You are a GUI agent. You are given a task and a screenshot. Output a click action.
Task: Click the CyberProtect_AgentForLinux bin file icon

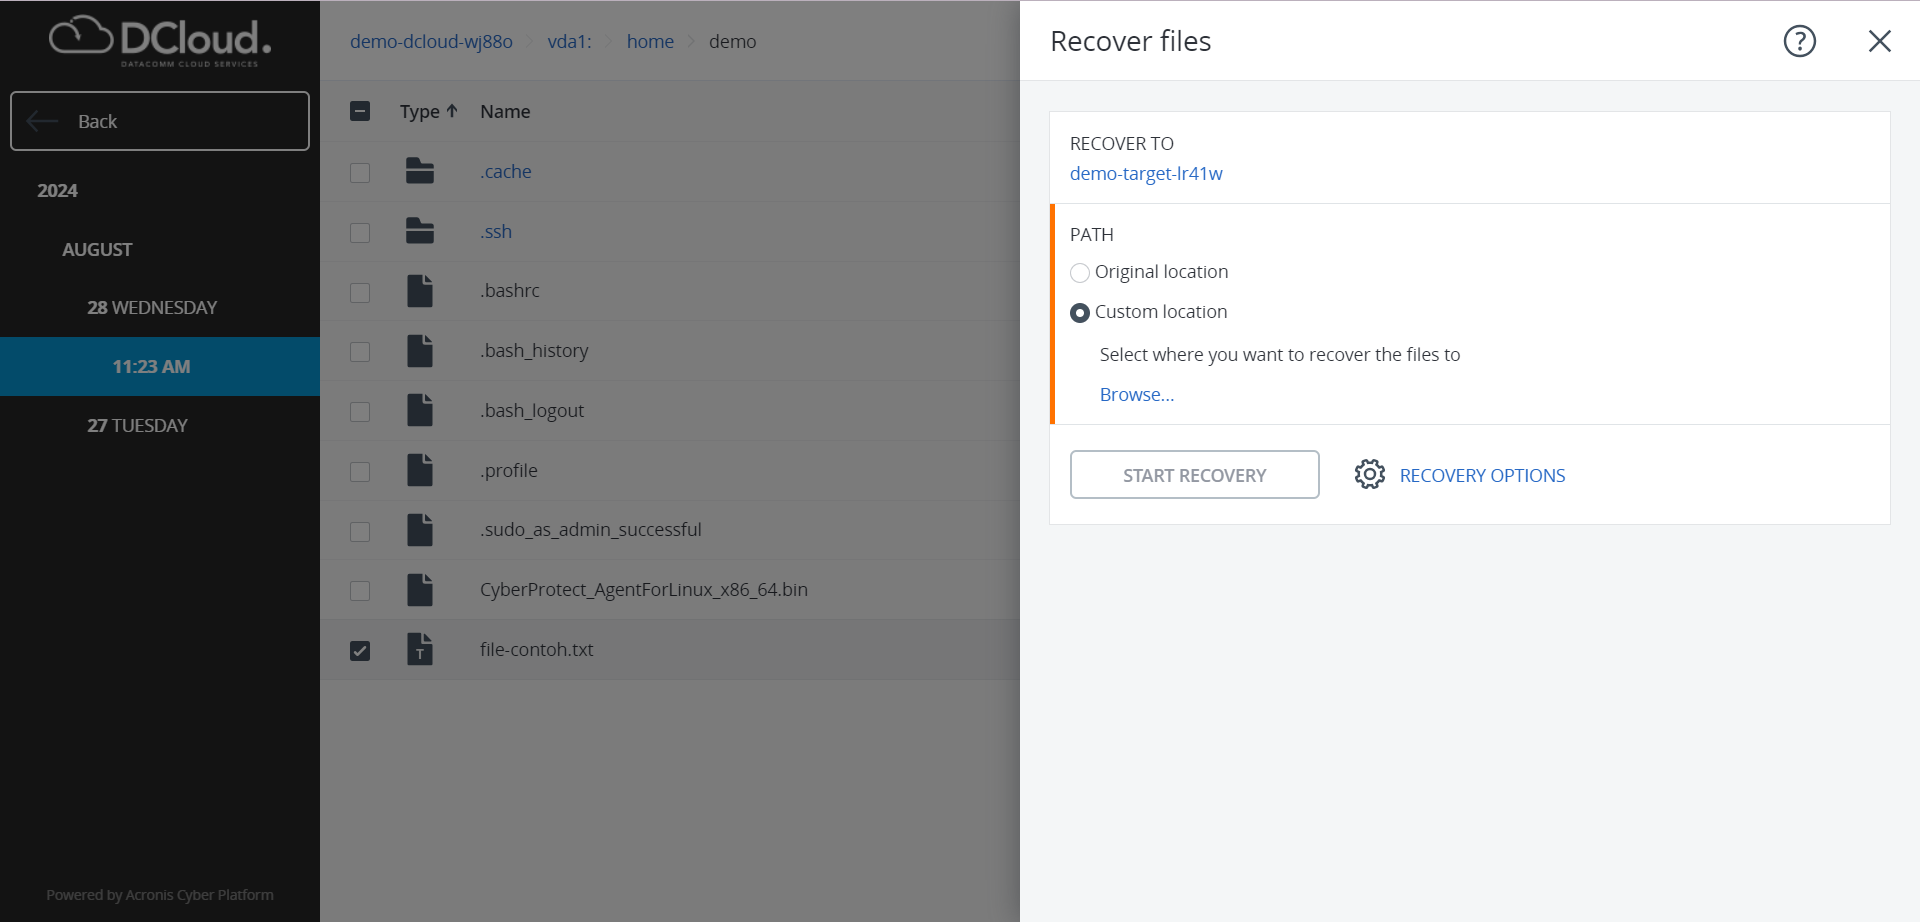[x=420, y=590]
